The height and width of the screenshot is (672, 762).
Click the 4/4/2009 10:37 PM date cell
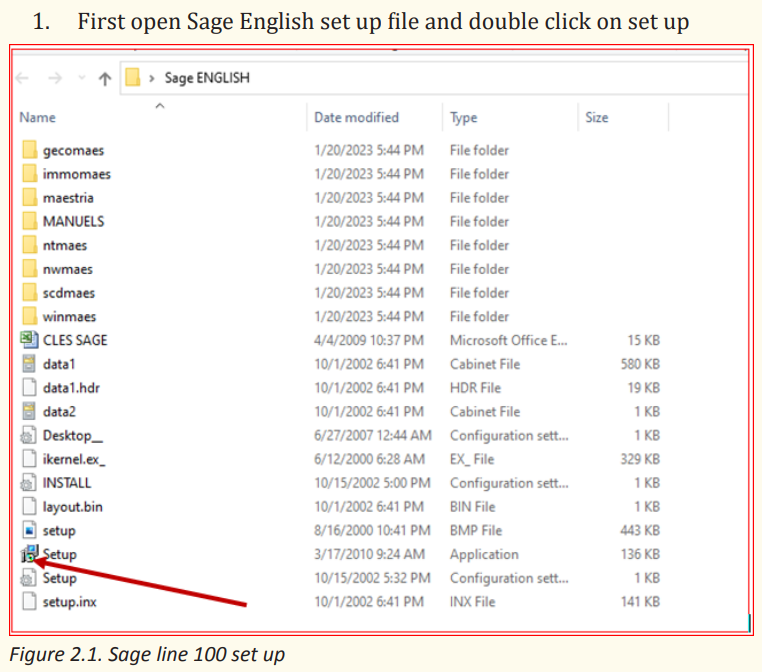(369, 340)
